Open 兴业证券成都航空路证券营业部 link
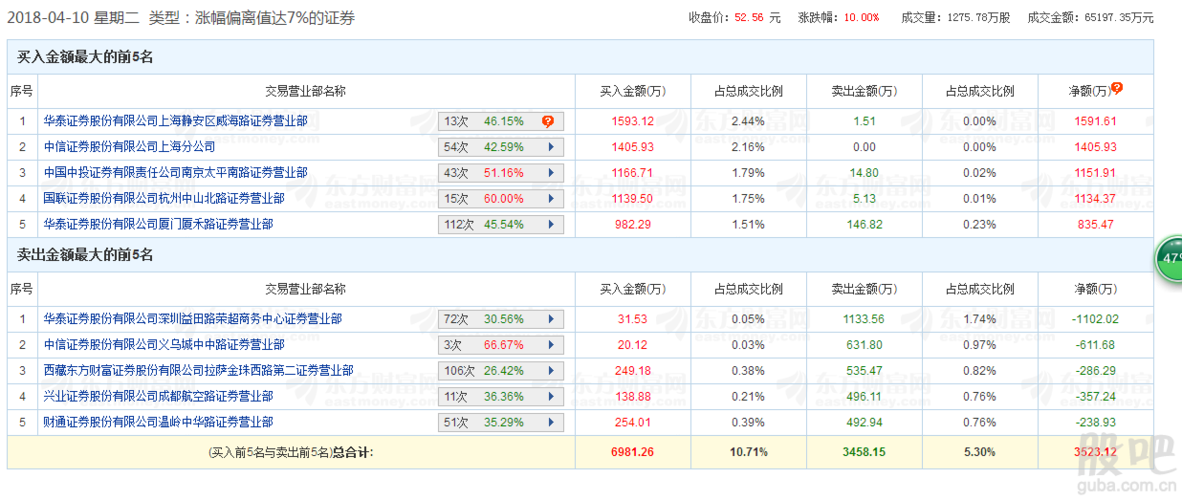 [x=158, y=396]
